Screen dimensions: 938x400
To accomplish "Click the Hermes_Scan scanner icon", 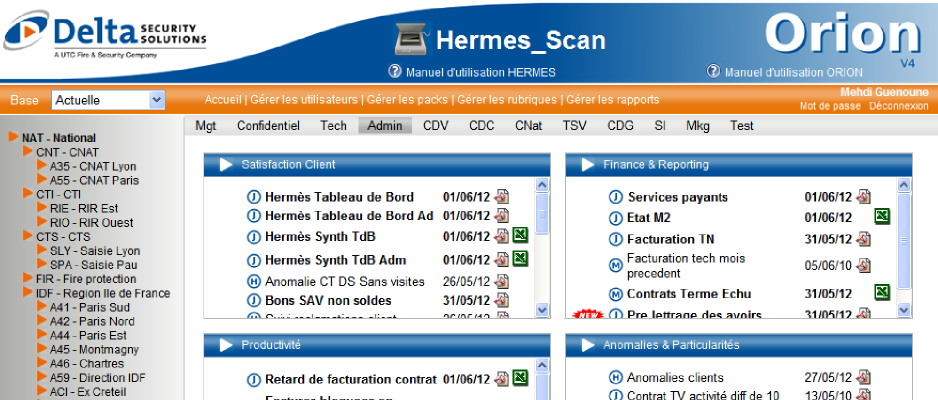I will point(413,39).
